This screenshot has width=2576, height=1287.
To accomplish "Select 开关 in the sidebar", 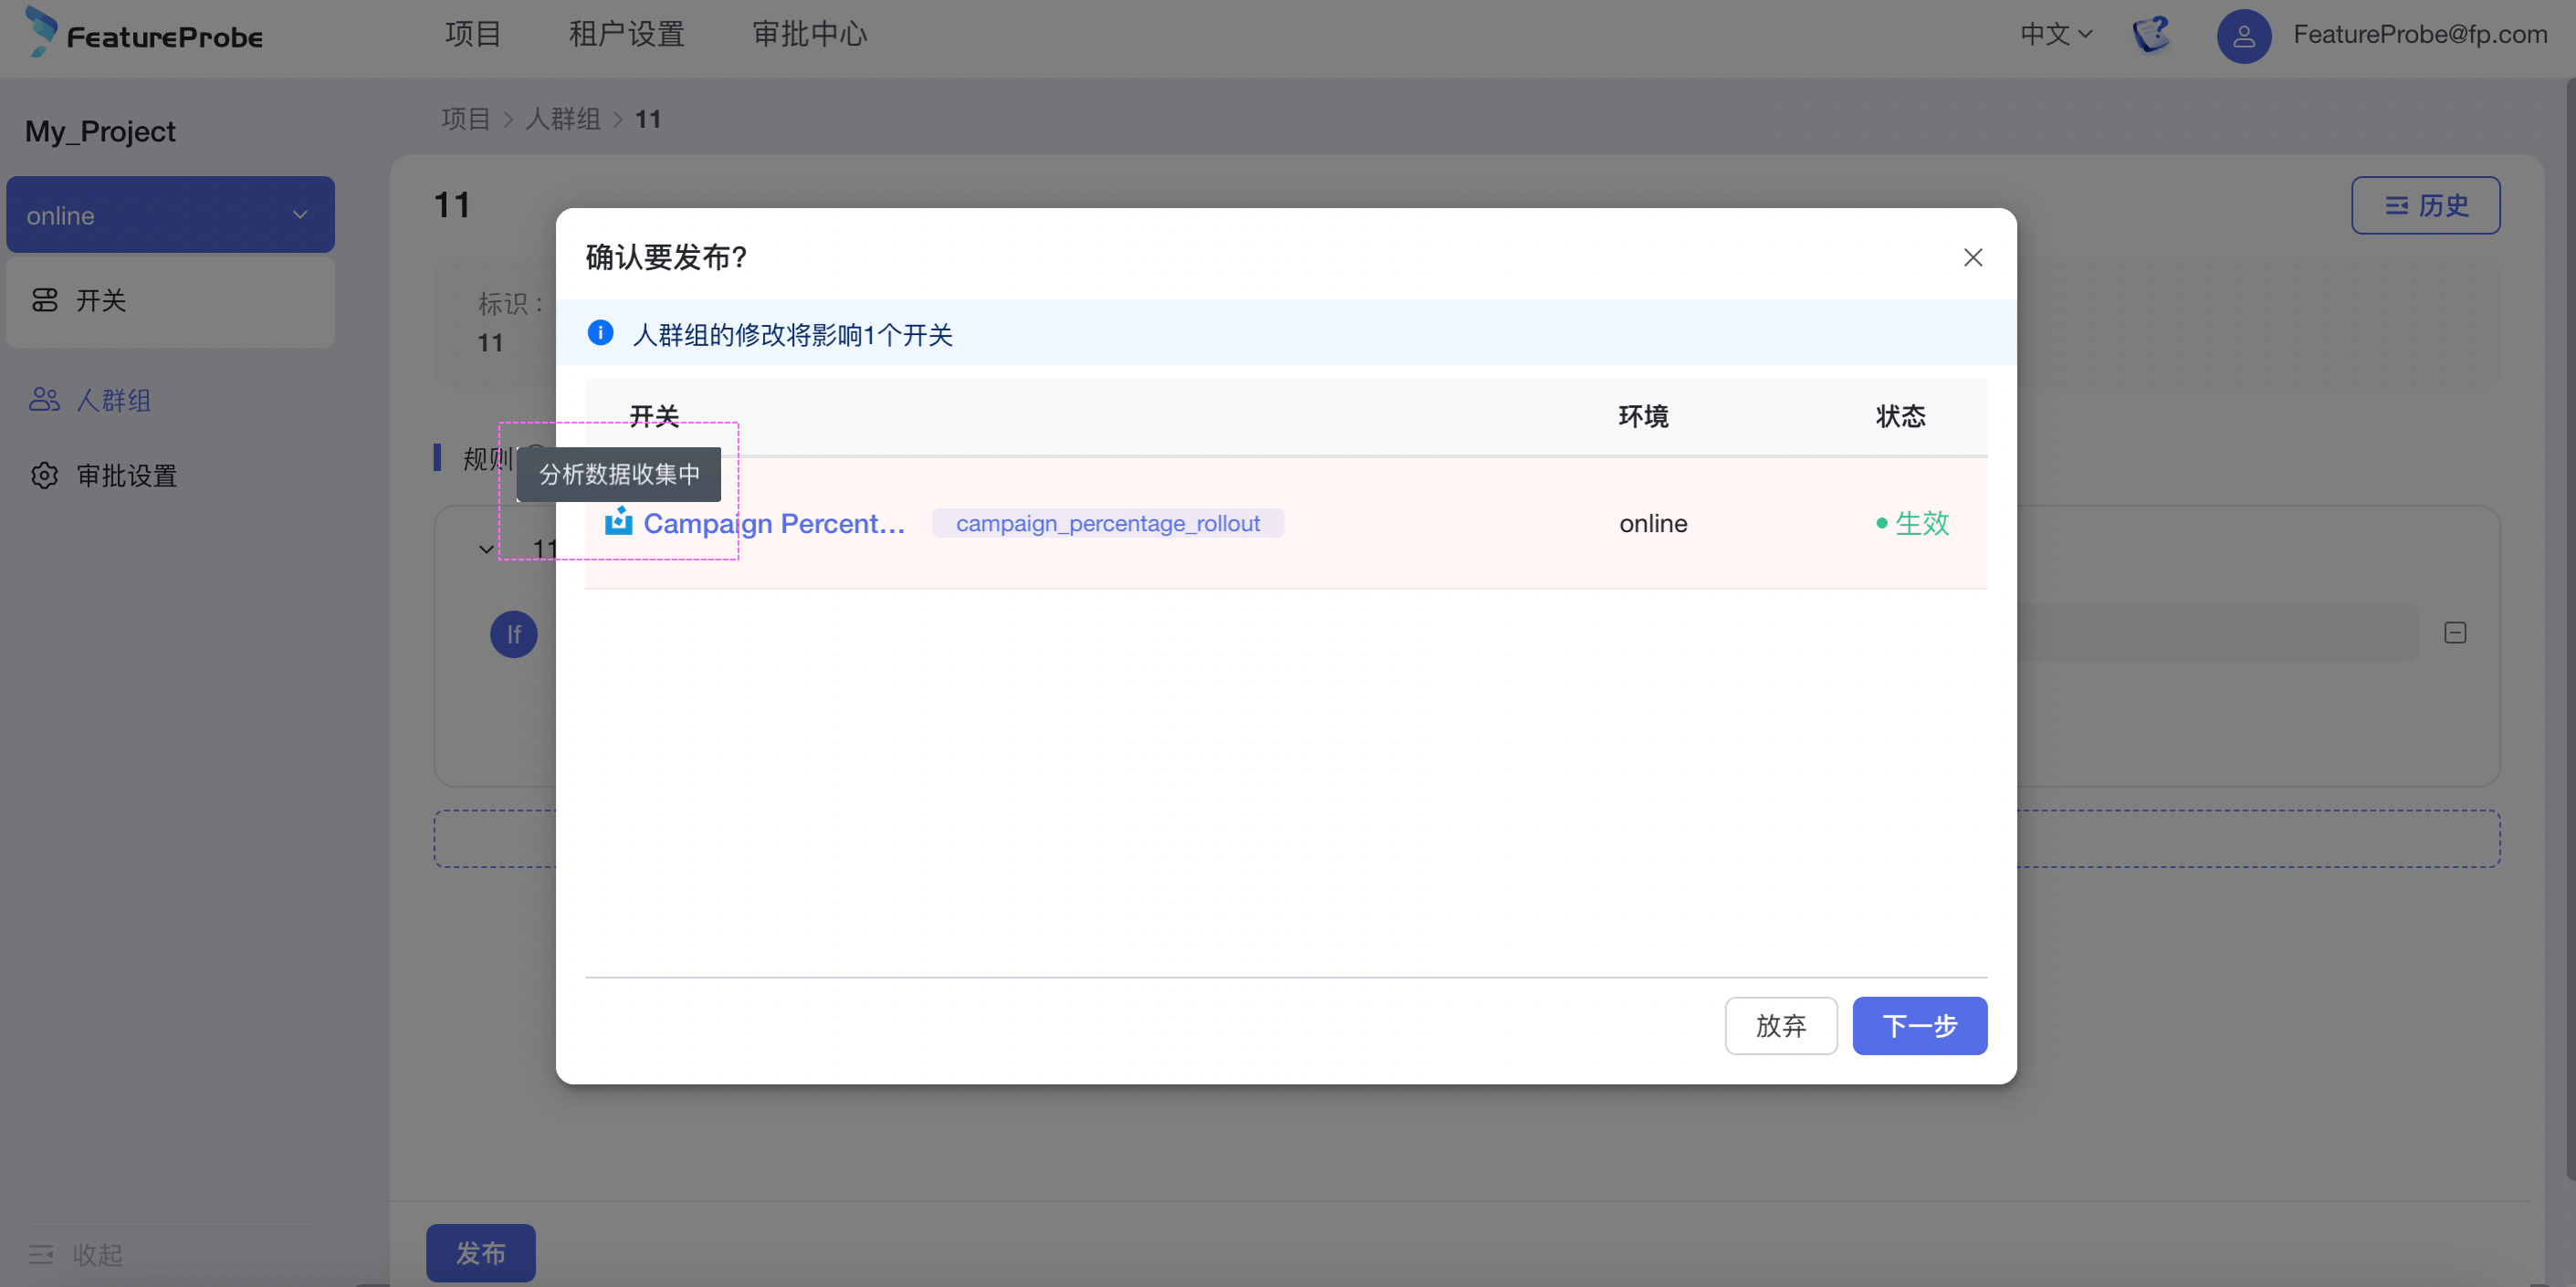I will (x=101, y=300).
